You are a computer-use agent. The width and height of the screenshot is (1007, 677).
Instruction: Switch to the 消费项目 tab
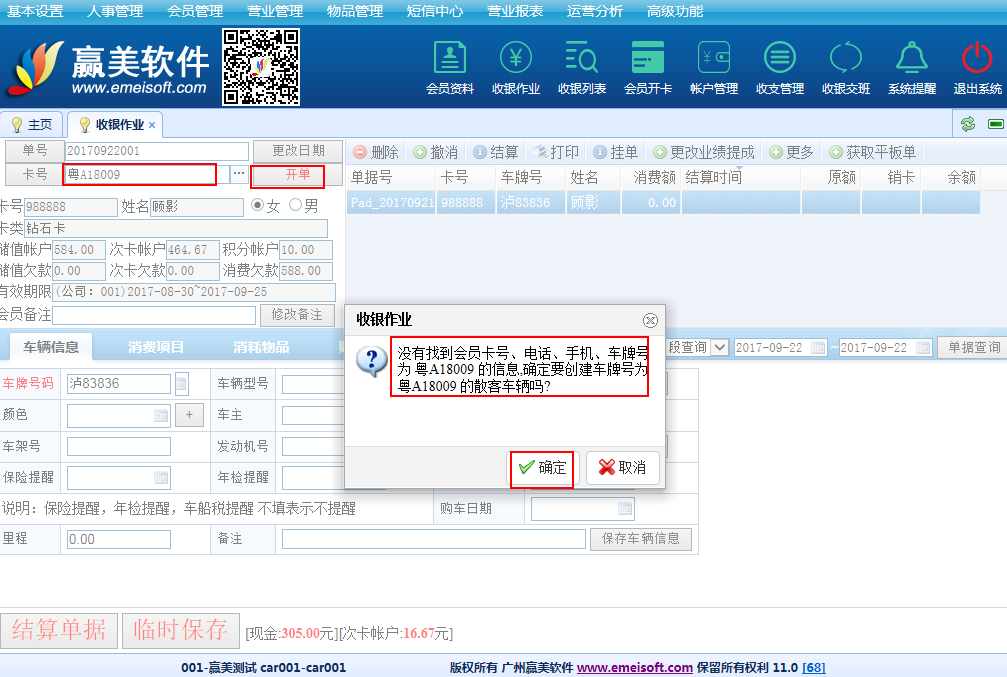156,348
